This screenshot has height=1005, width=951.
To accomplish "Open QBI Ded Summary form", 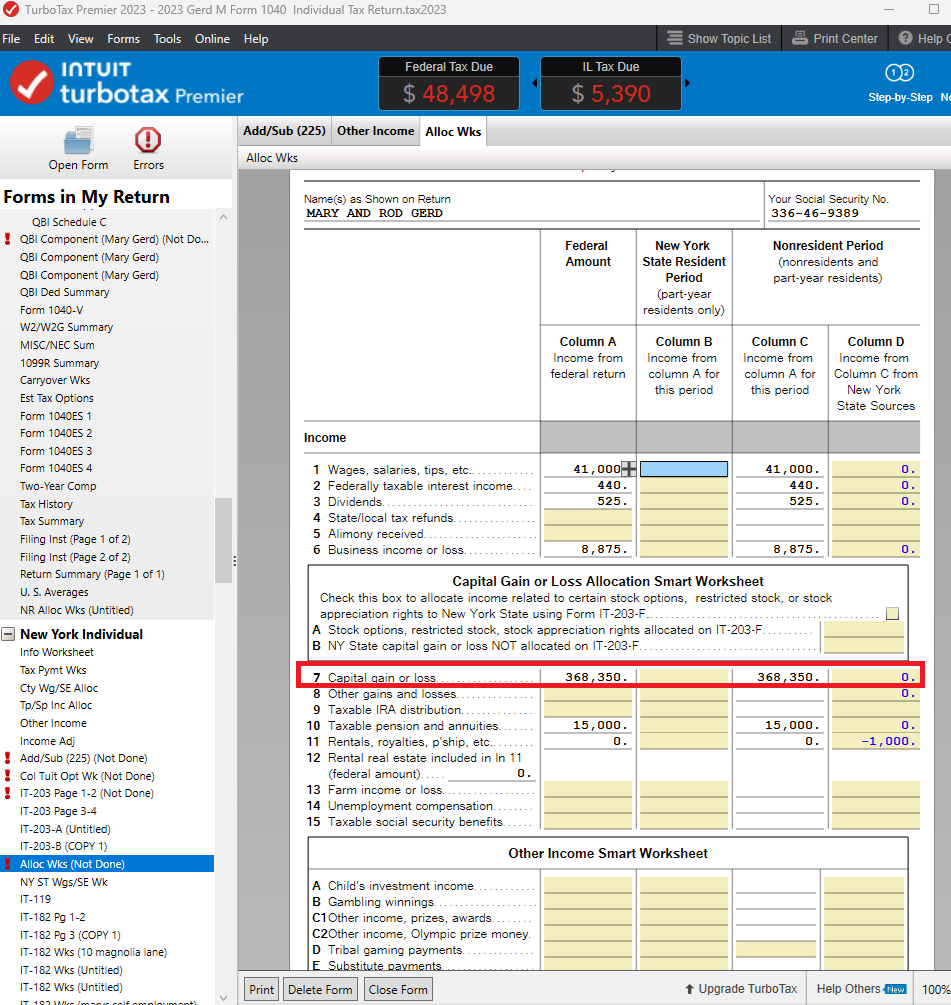I will [64, 292].
